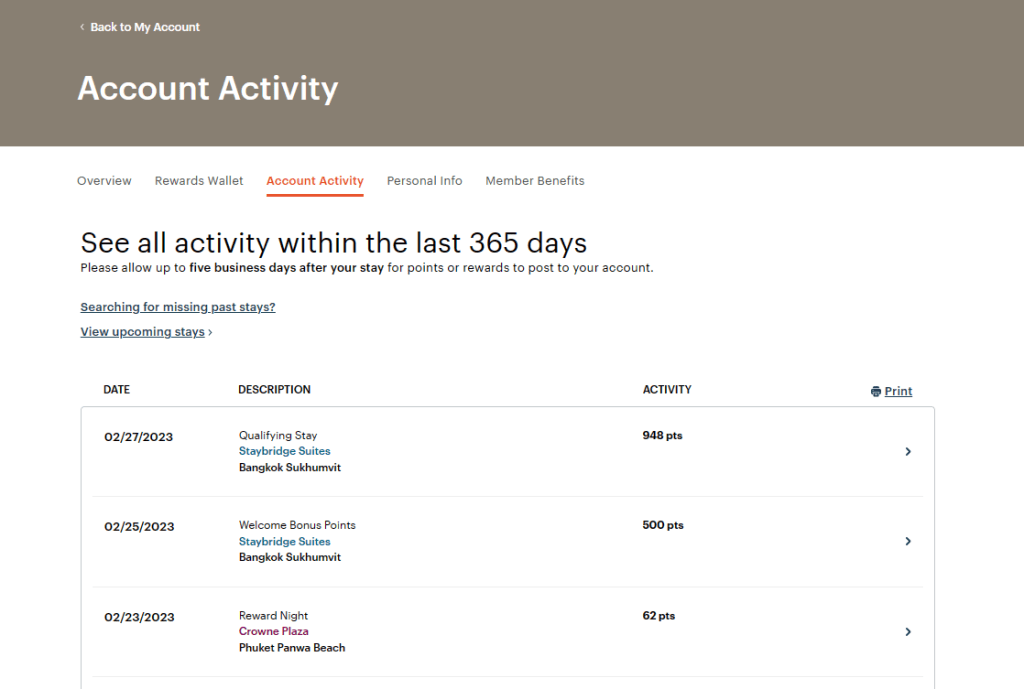Expand the 02/27/2023 Qualifying Stay row chevron

[908, 452]
